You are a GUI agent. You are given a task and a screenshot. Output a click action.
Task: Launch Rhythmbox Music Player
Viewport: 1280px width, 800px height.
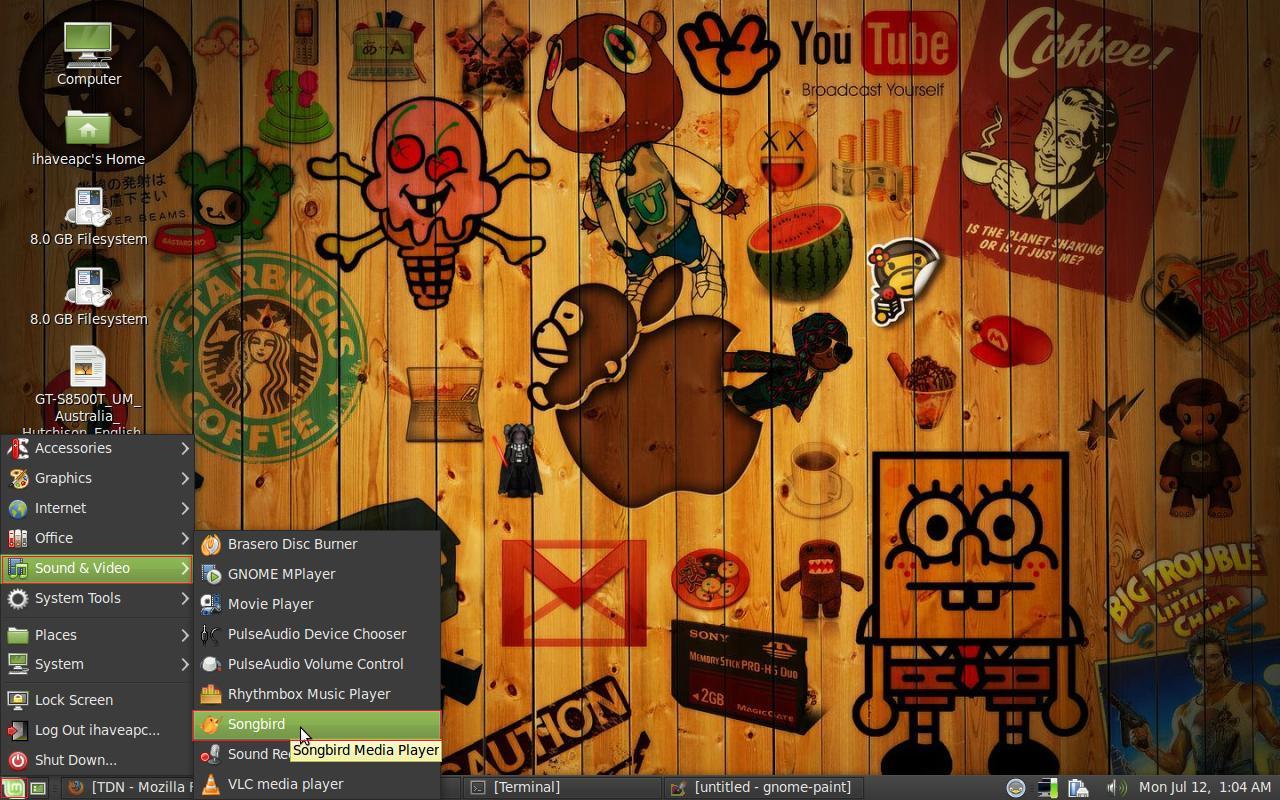pyautogui.click(x=317, y=694)
